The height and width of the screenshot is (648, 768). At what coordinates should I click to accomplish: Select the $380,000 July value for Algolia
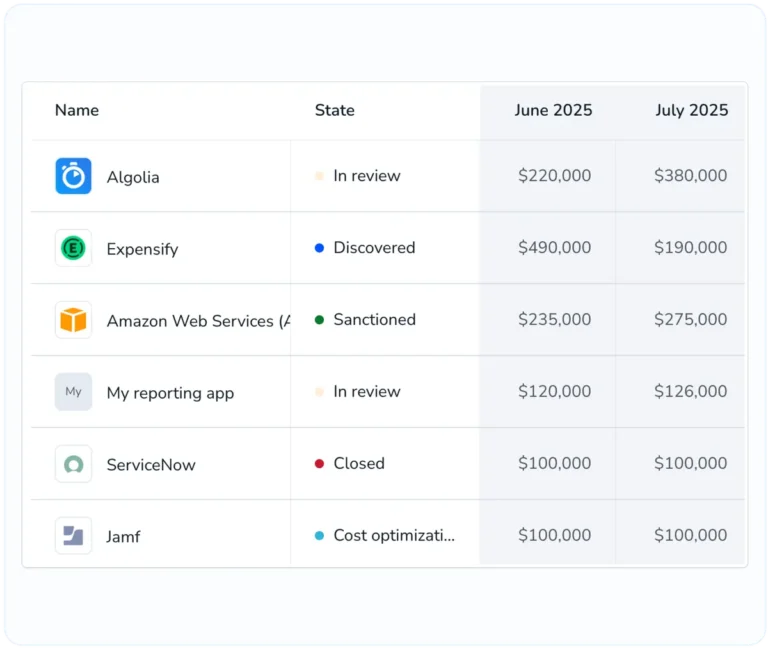tap(691, 175)
